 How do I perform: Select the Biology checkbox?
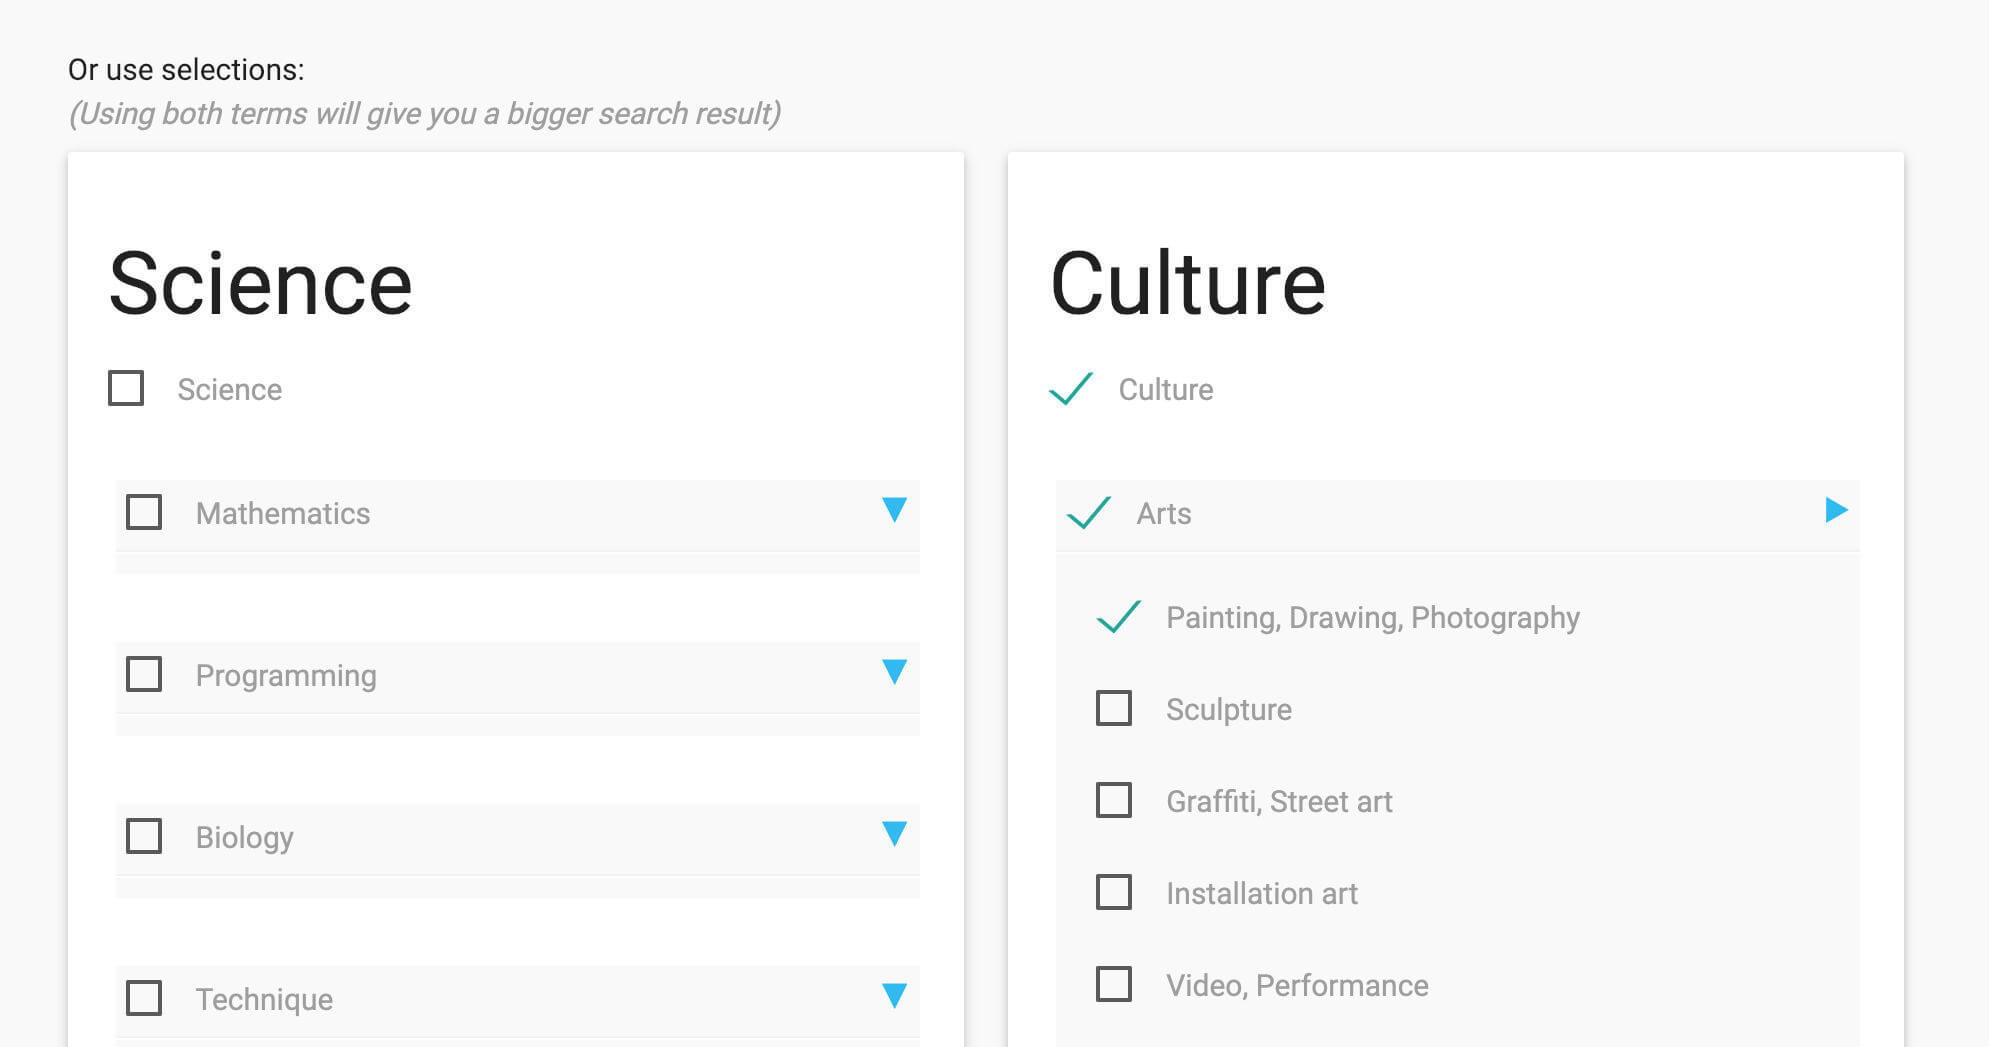click(x=144, y=836)
